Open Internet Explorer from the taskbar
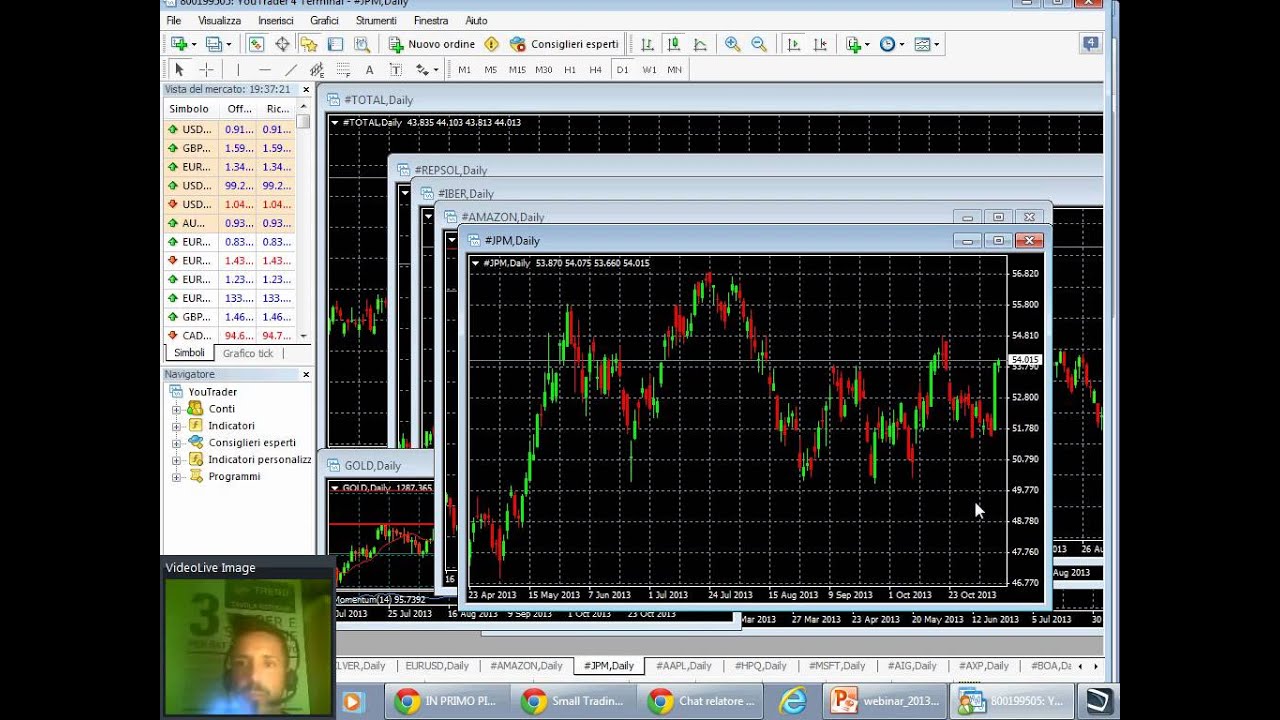This screenshot has width=1280, height=720. coord(793,701)
